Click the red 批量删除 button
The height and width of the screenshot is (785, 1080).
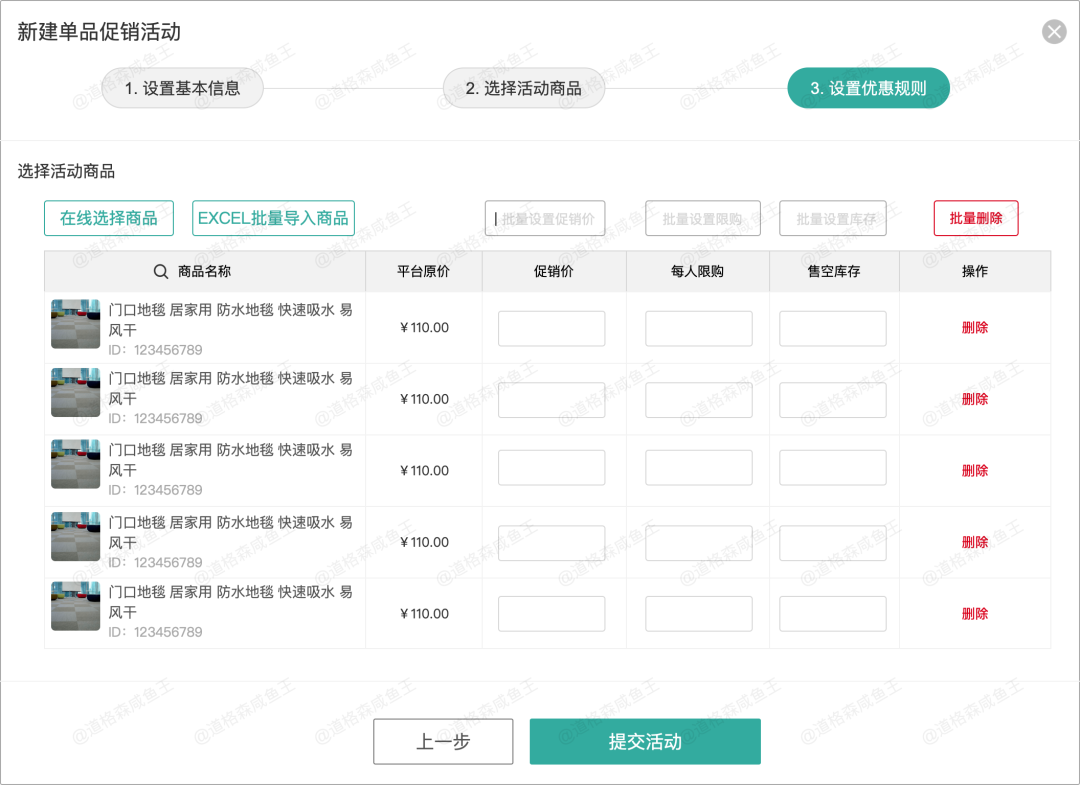(976, 218)
